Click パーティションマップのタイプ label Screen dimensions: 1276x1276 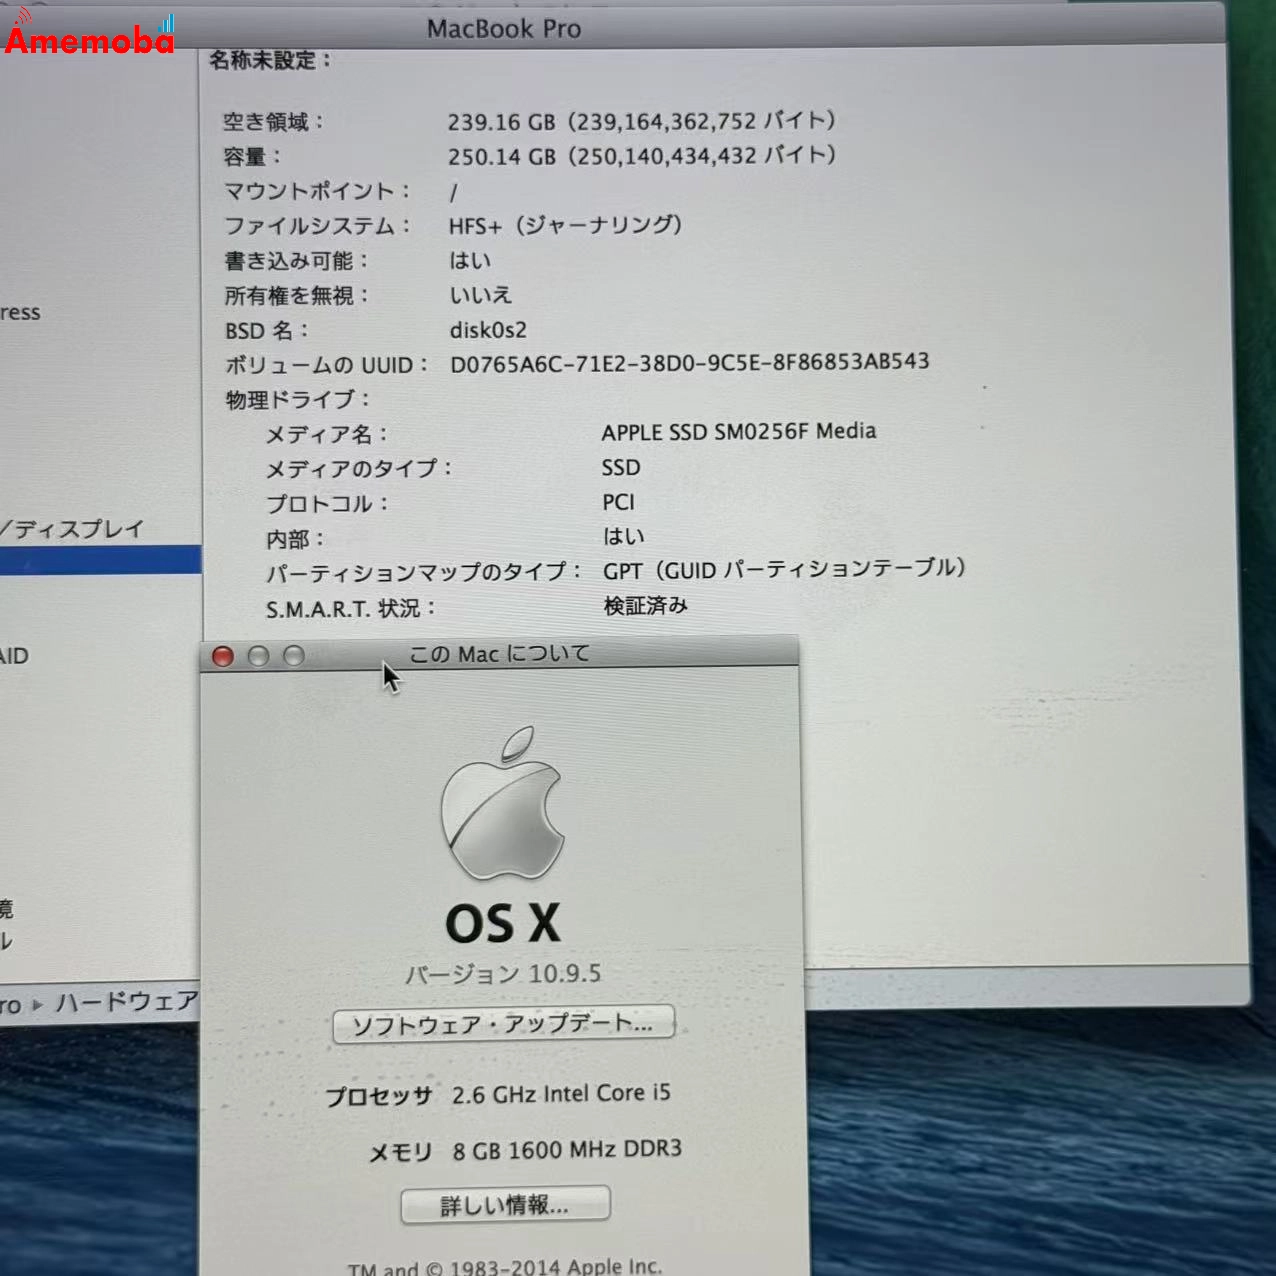point(424,573)
